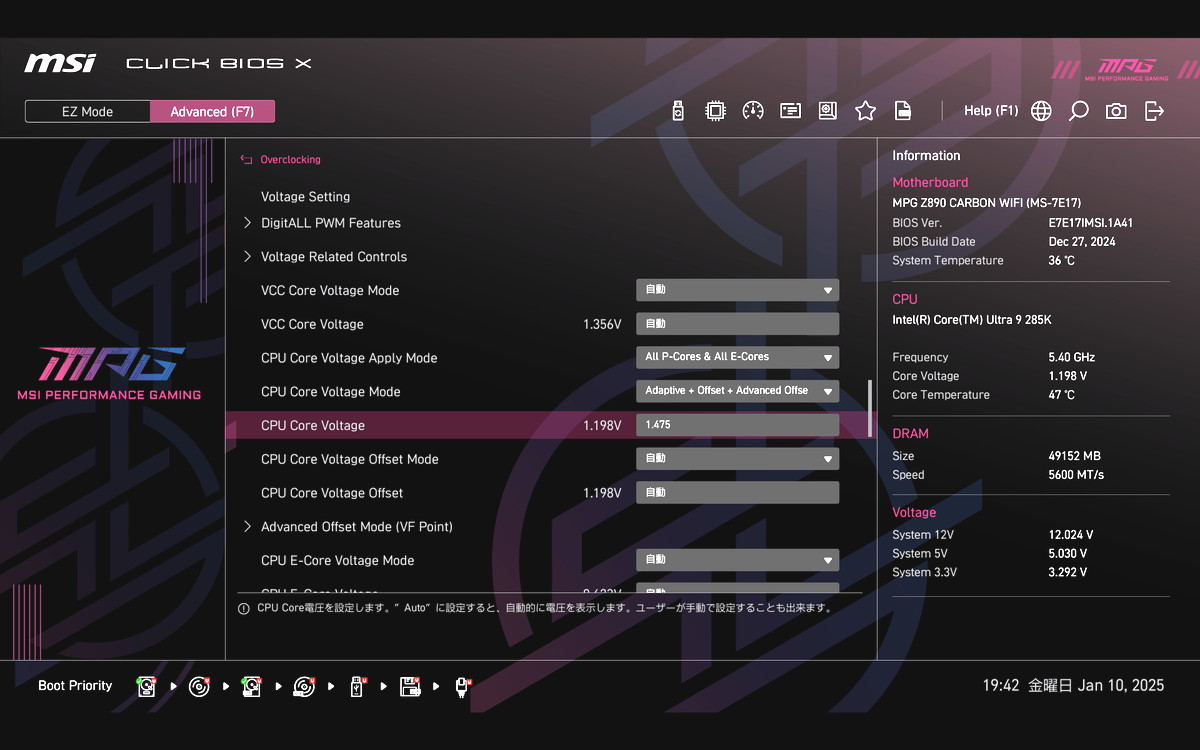Edit the CPU Core Voltage Offset field
Viewport: 1200px width, 750px height.
click(738, 493)
